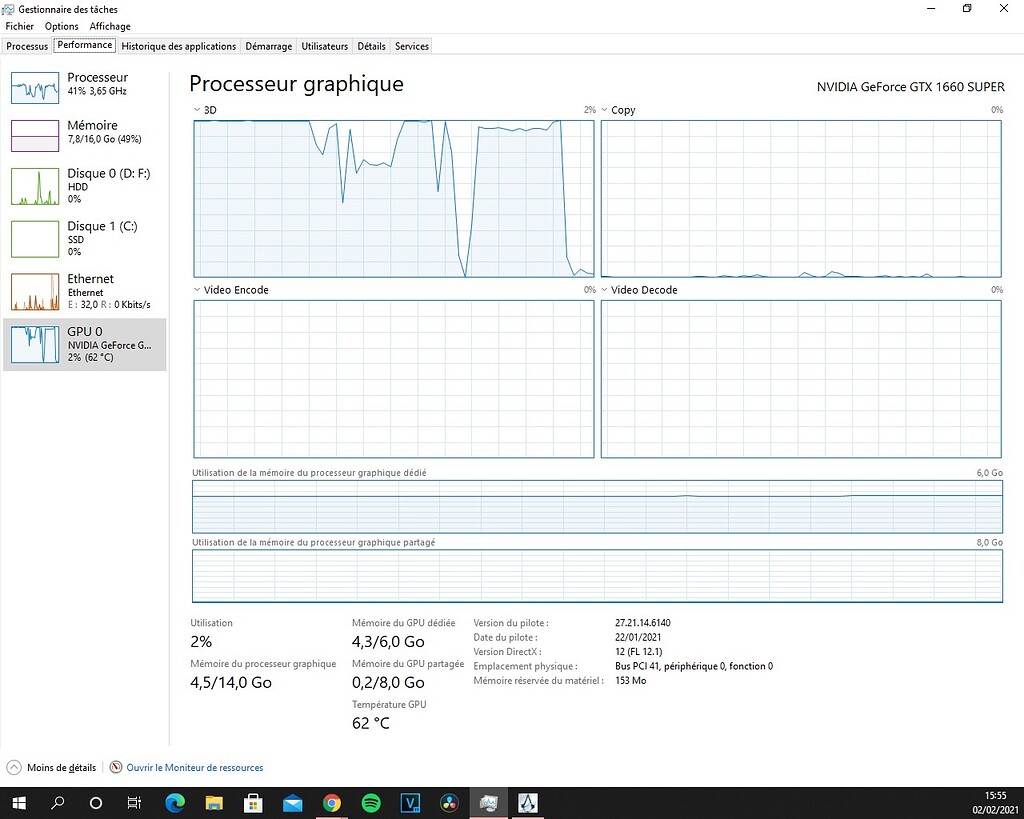The image size is (1024, 819).
Task: Open the Affichage menu
Action: (x=110, y=26)
